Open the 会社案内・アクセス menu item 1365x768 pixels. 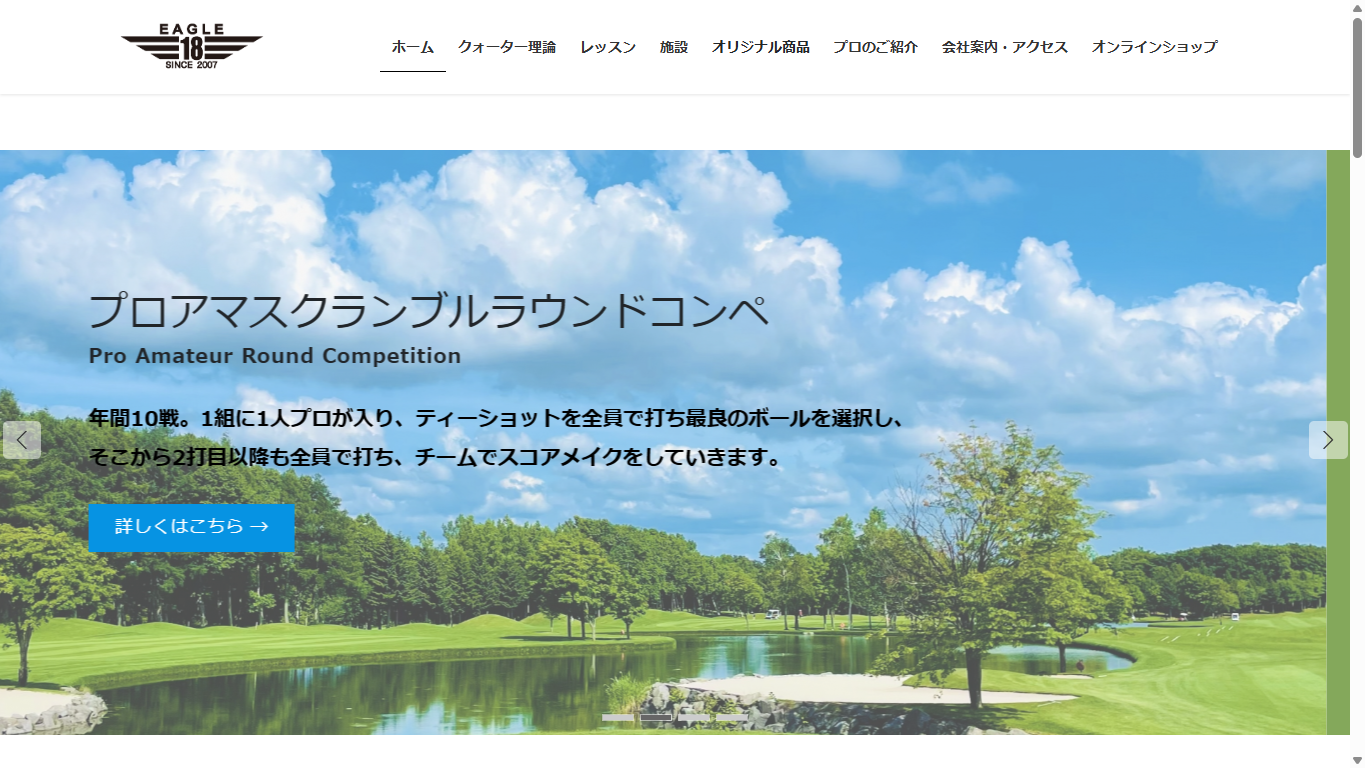point(1005,47)
